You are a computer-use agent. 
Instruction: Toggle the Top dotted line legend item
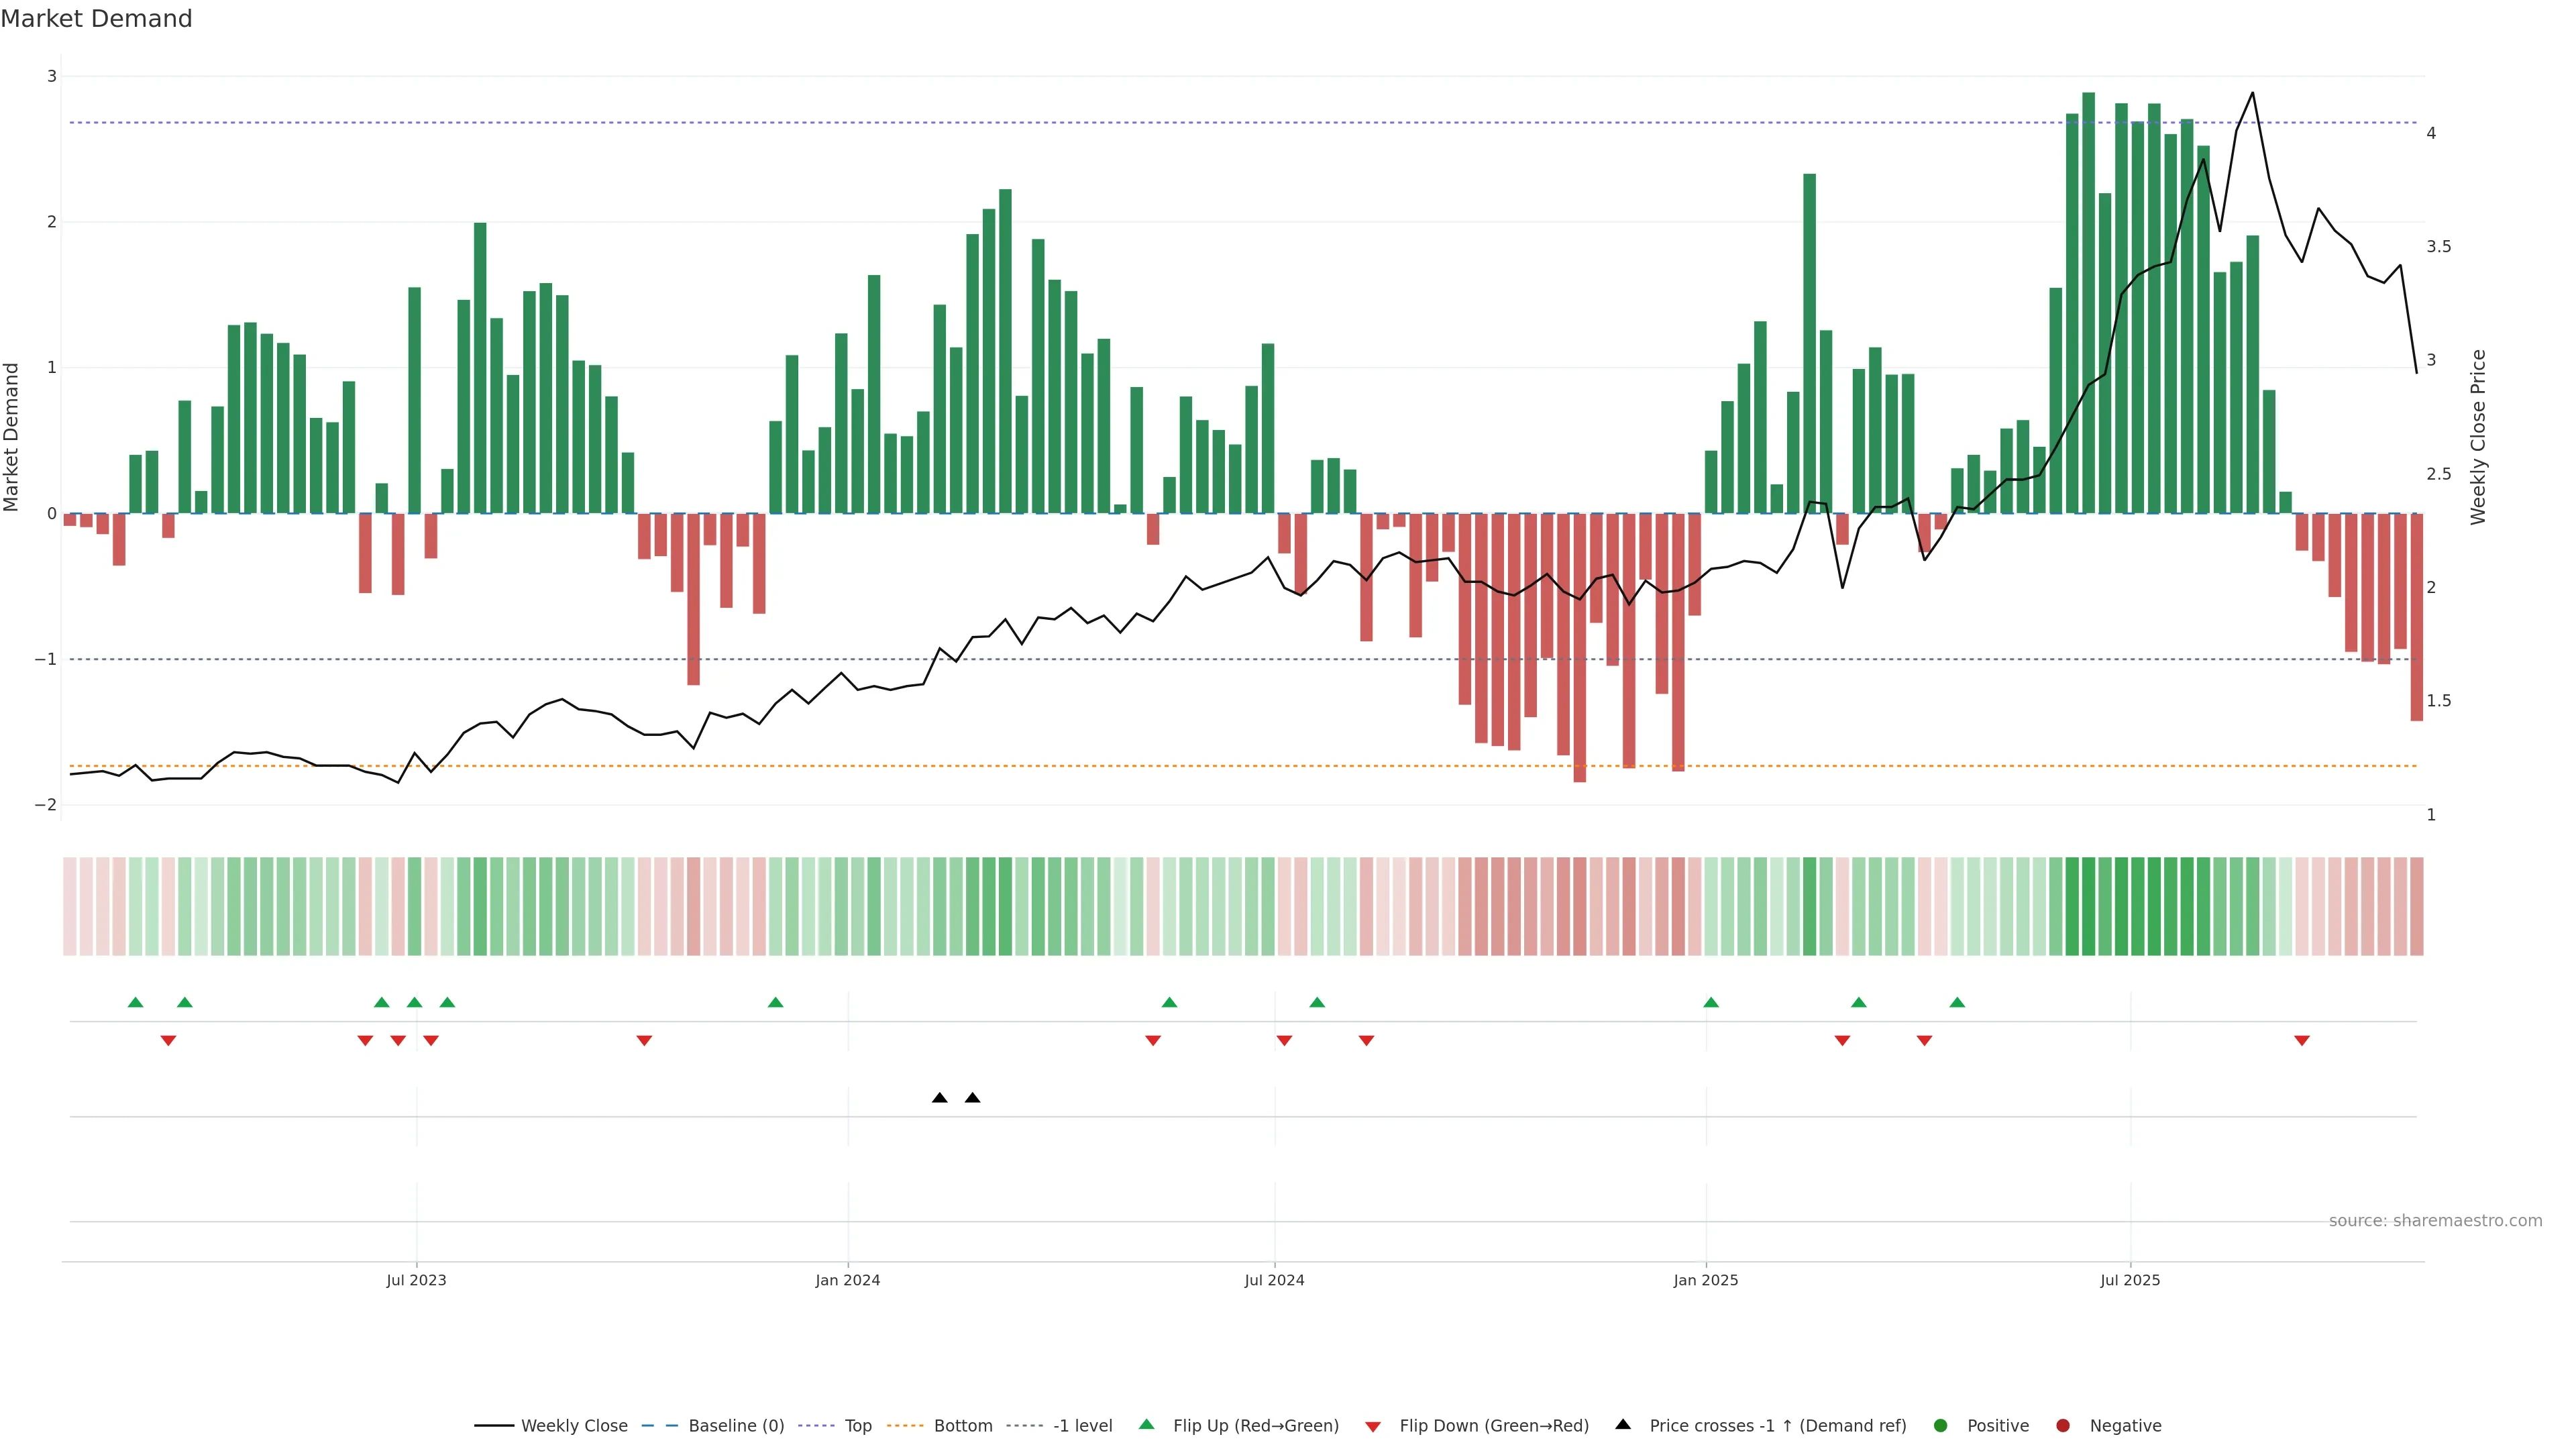tap(857, 1425)
